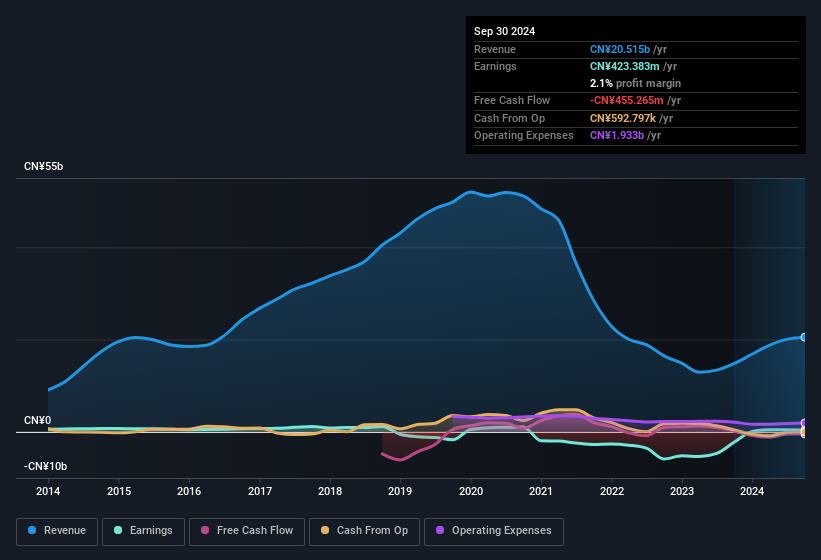
Task: Click the Earnings label in tooltip
Action: point(495,66)
